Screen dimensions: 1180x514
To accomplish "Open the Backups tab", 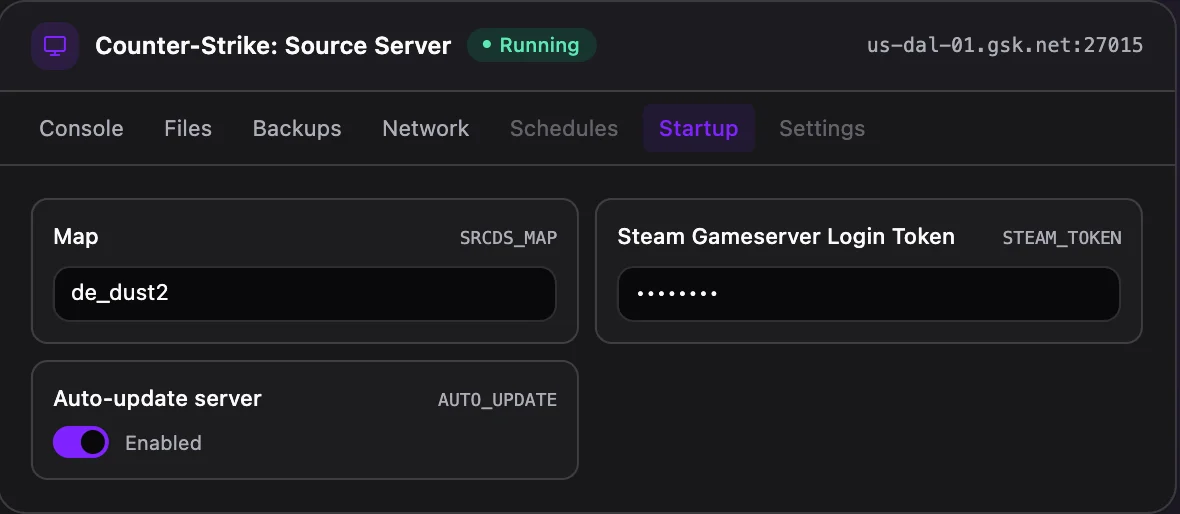I will coord(297,129).
